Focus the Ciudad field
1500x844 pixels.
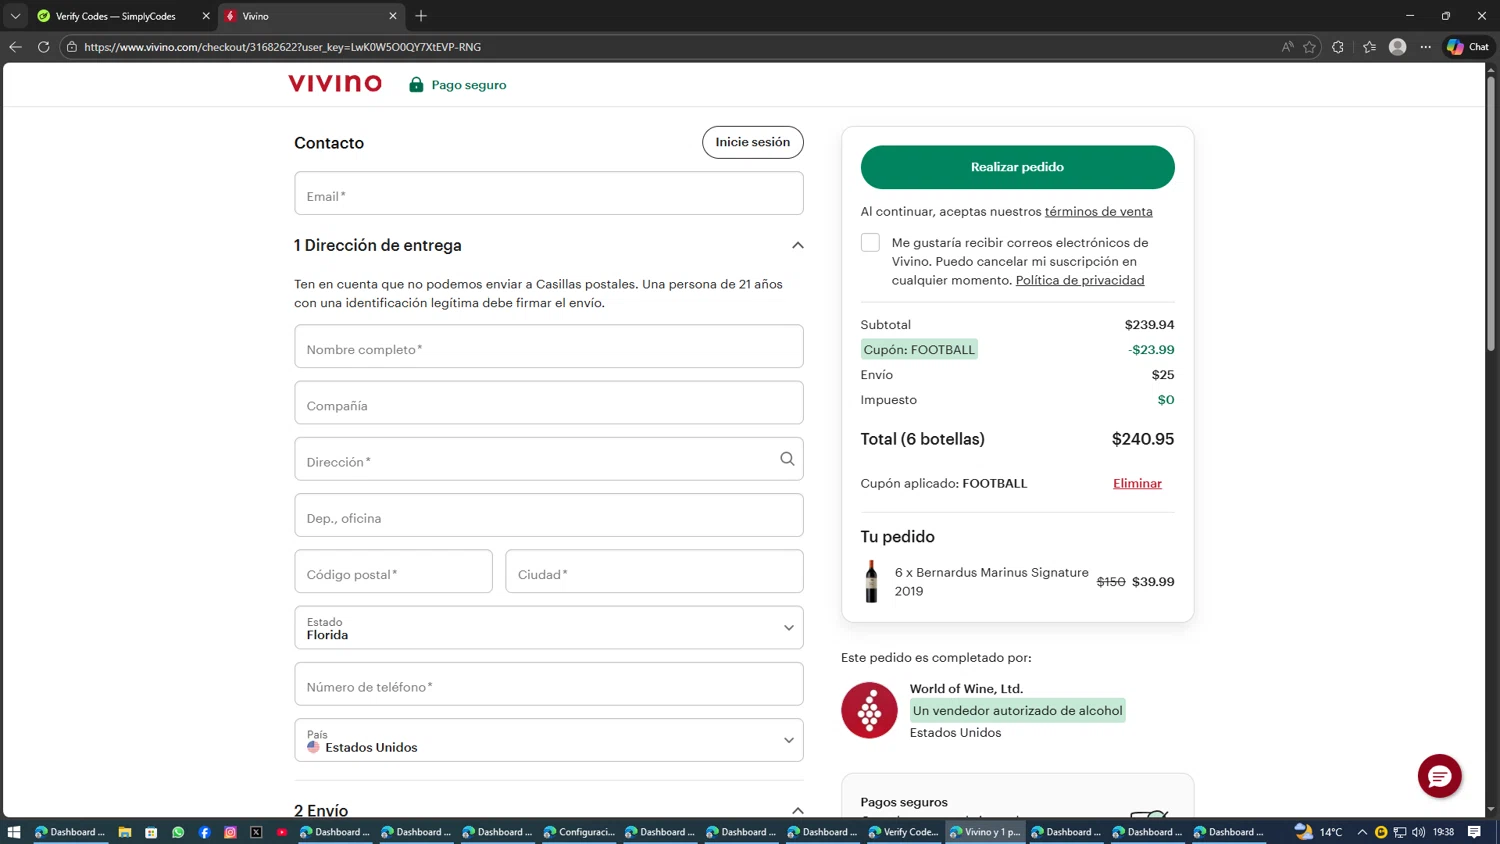(x=654, y=571)
